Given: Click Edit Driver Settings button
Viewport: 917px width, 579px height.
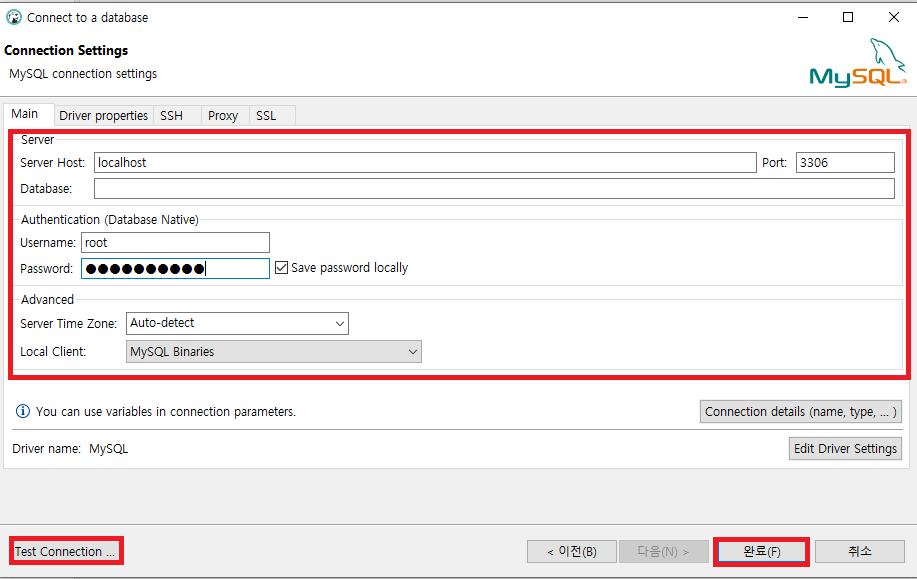Looking at the screenshot, I should [845, 449].
